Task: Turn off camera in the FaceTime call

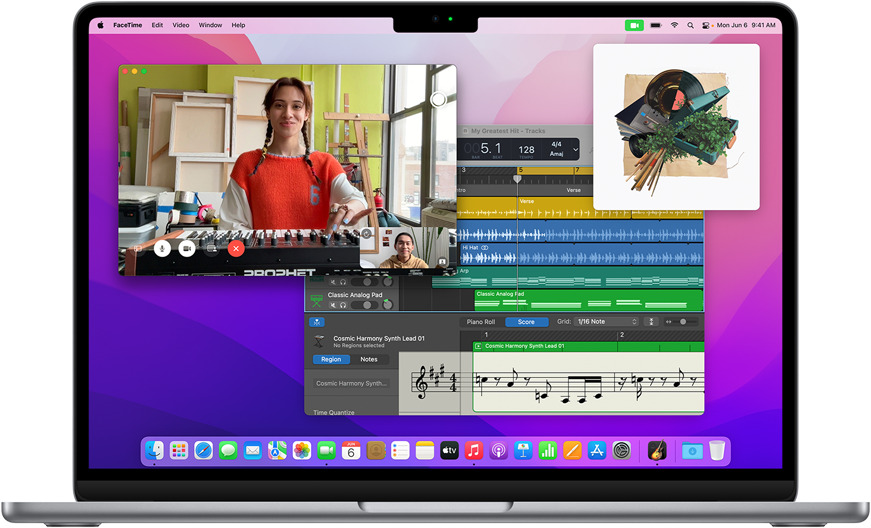Action: click(187, 249)
